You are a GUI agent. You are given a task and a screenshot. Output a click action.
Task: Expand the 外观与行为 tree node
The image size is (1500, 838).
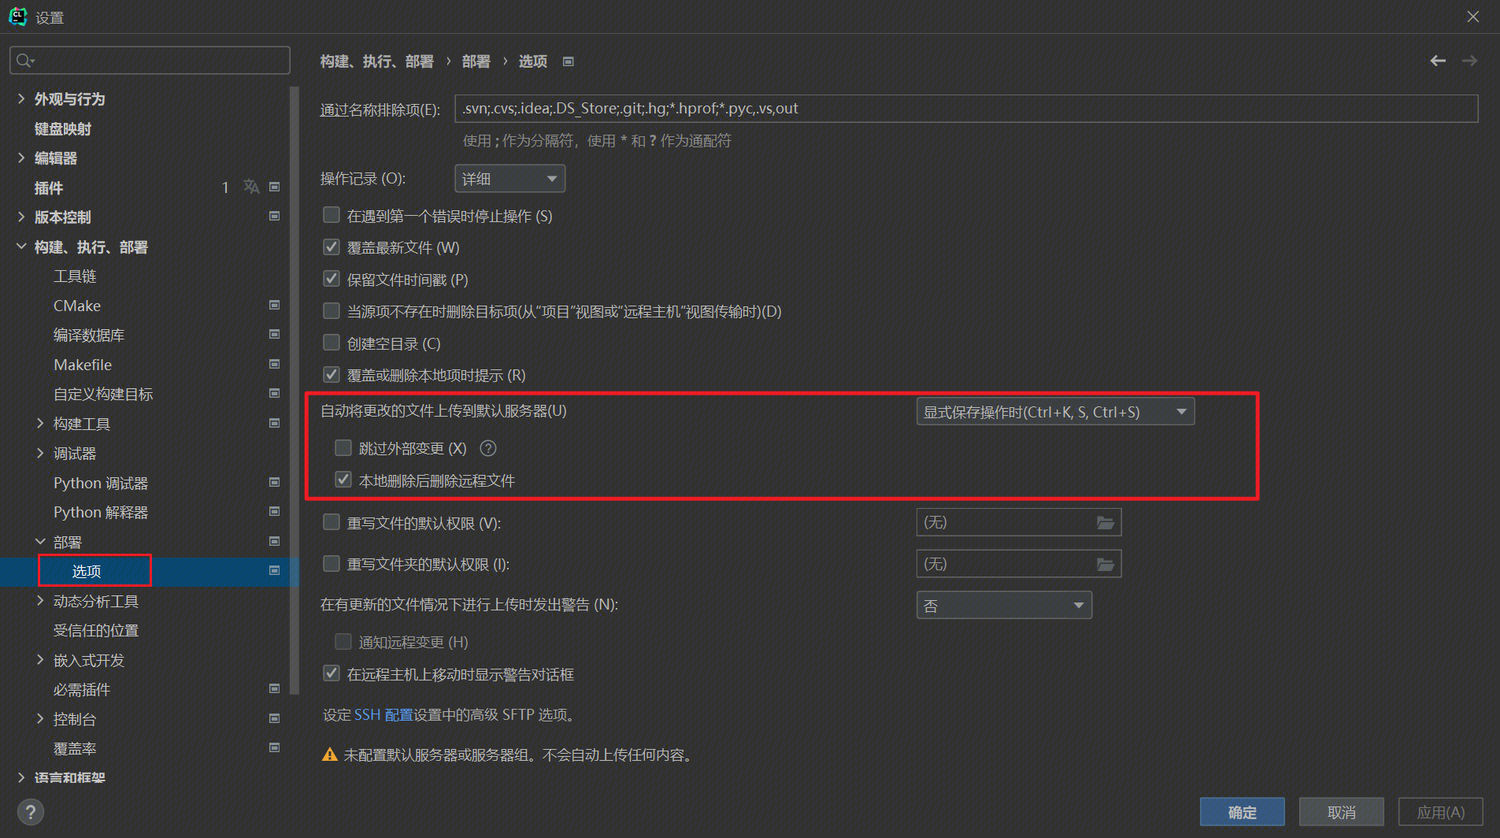tap(22, 99)
